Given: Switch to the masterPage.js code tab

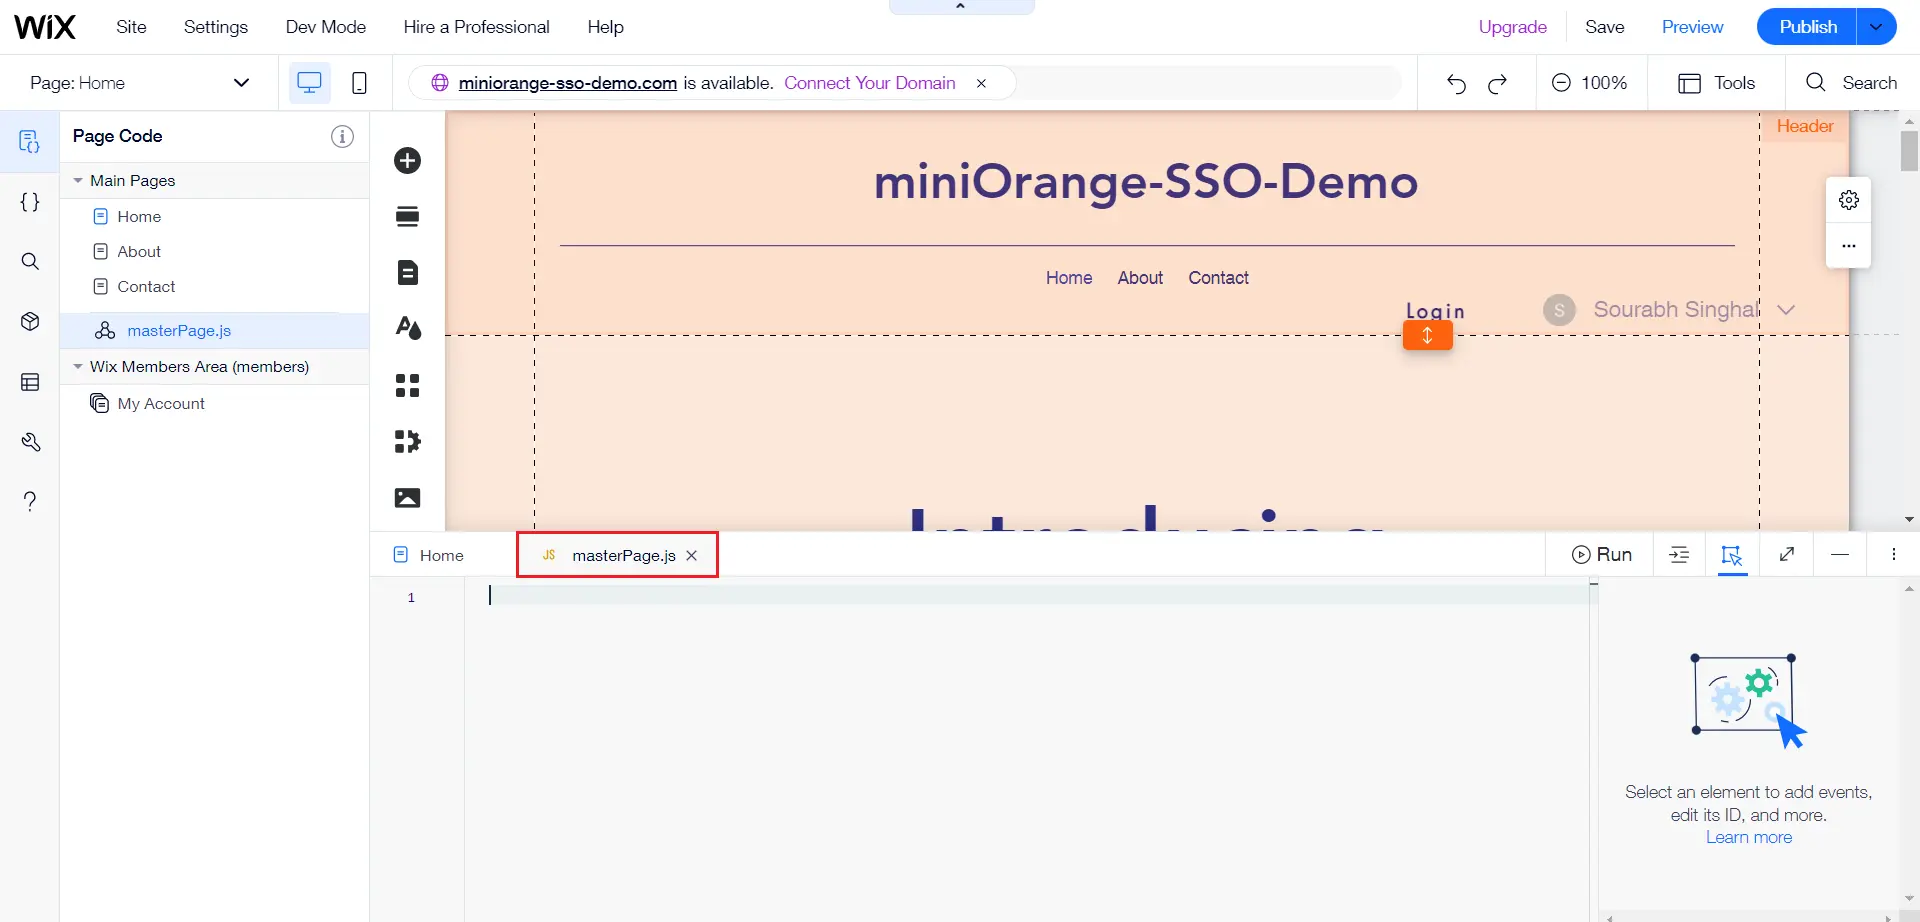Looking at the screenshot, I should point(622,555).
